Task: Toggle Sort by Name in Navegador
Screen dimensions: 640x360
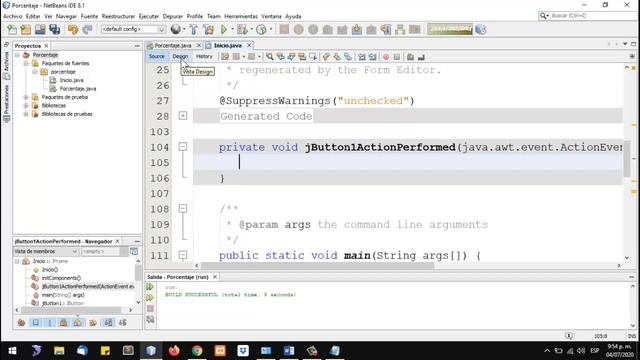Action: tap(108, 322)
